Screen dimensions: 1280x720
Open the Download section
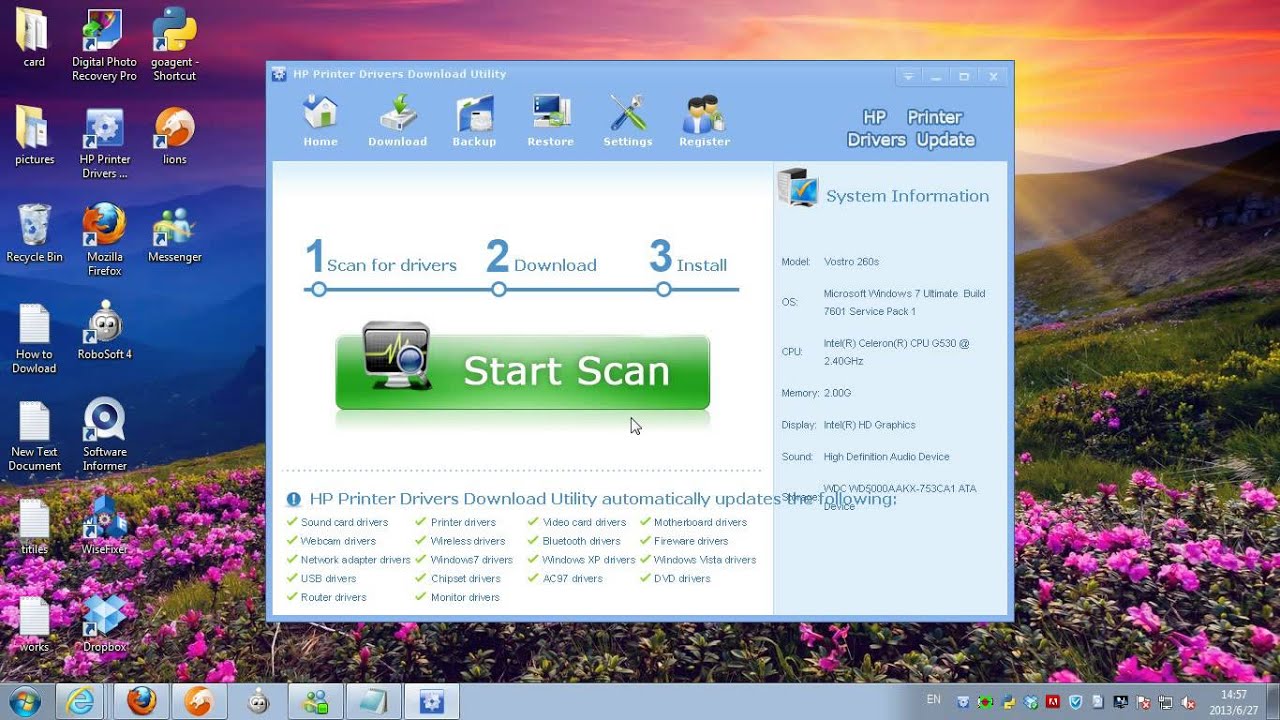(397, 122)
